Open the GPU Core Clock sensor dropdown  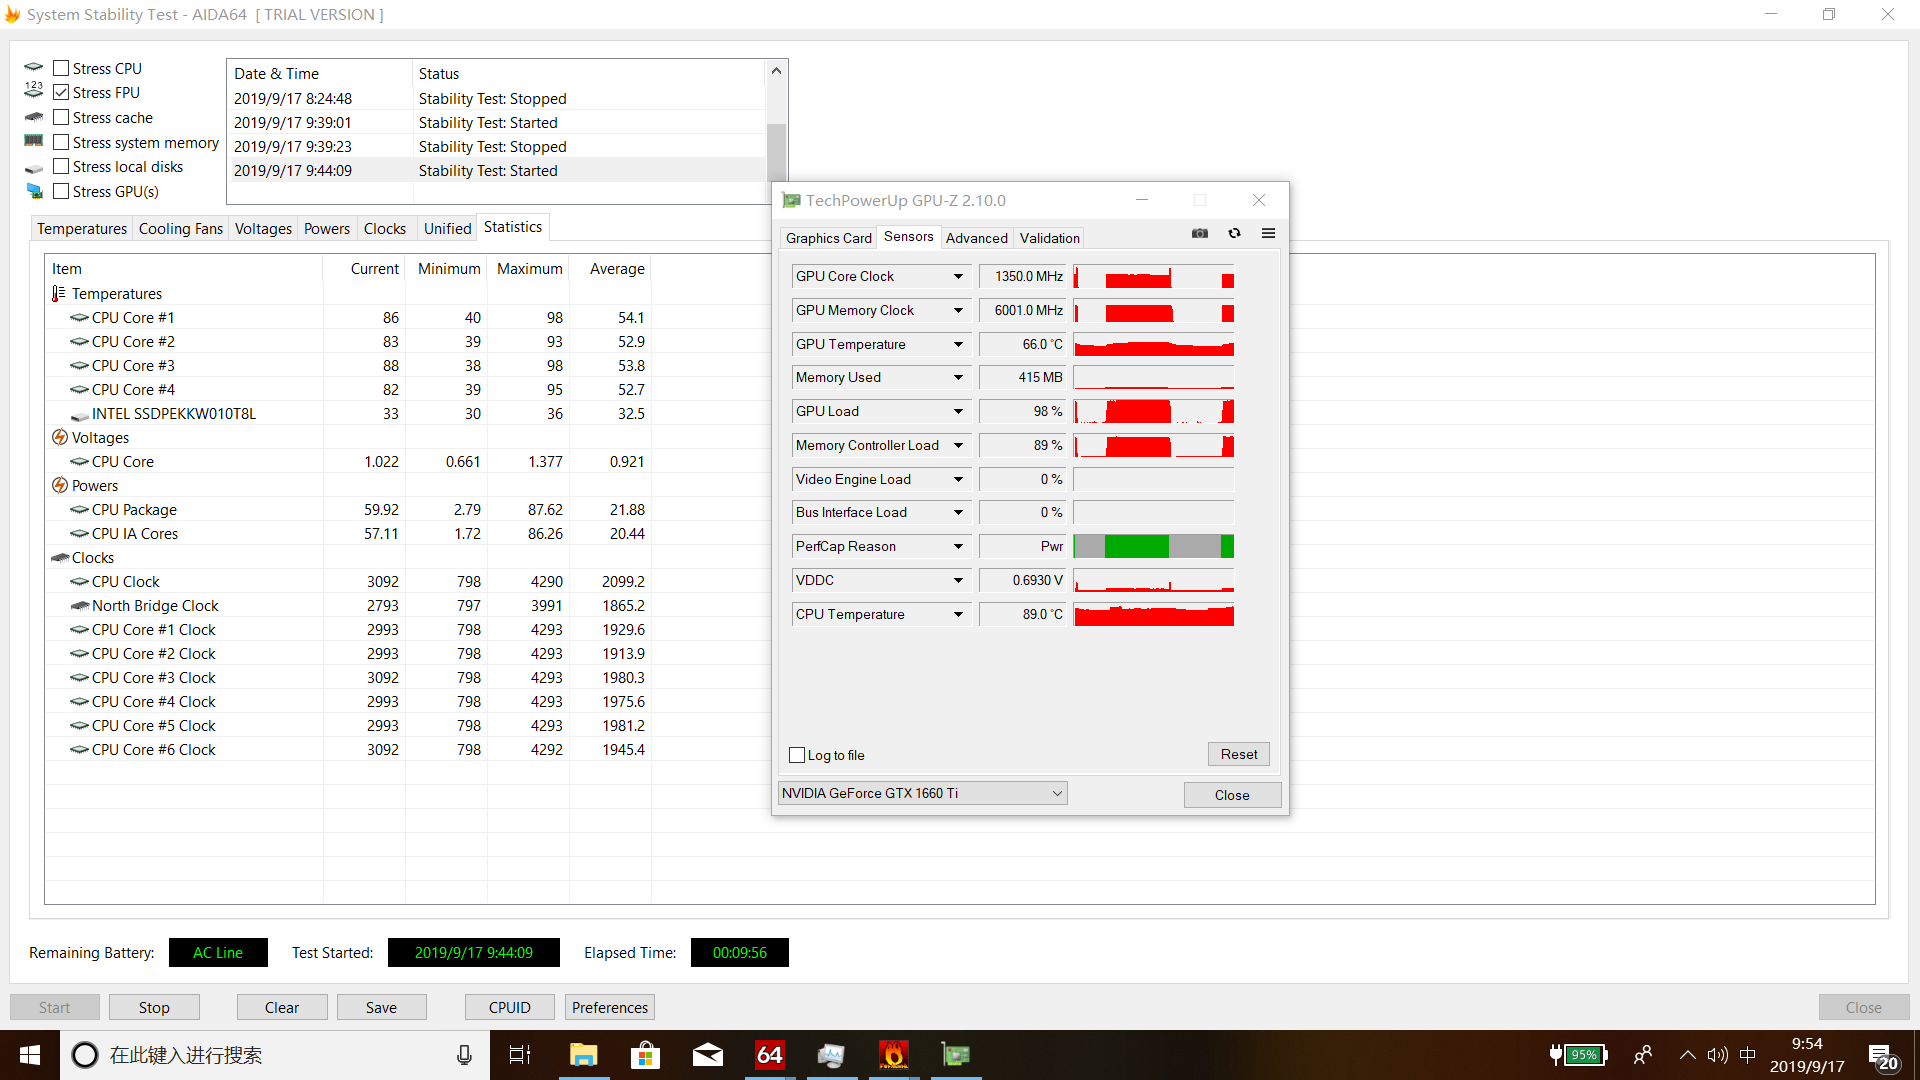(958, 277)
